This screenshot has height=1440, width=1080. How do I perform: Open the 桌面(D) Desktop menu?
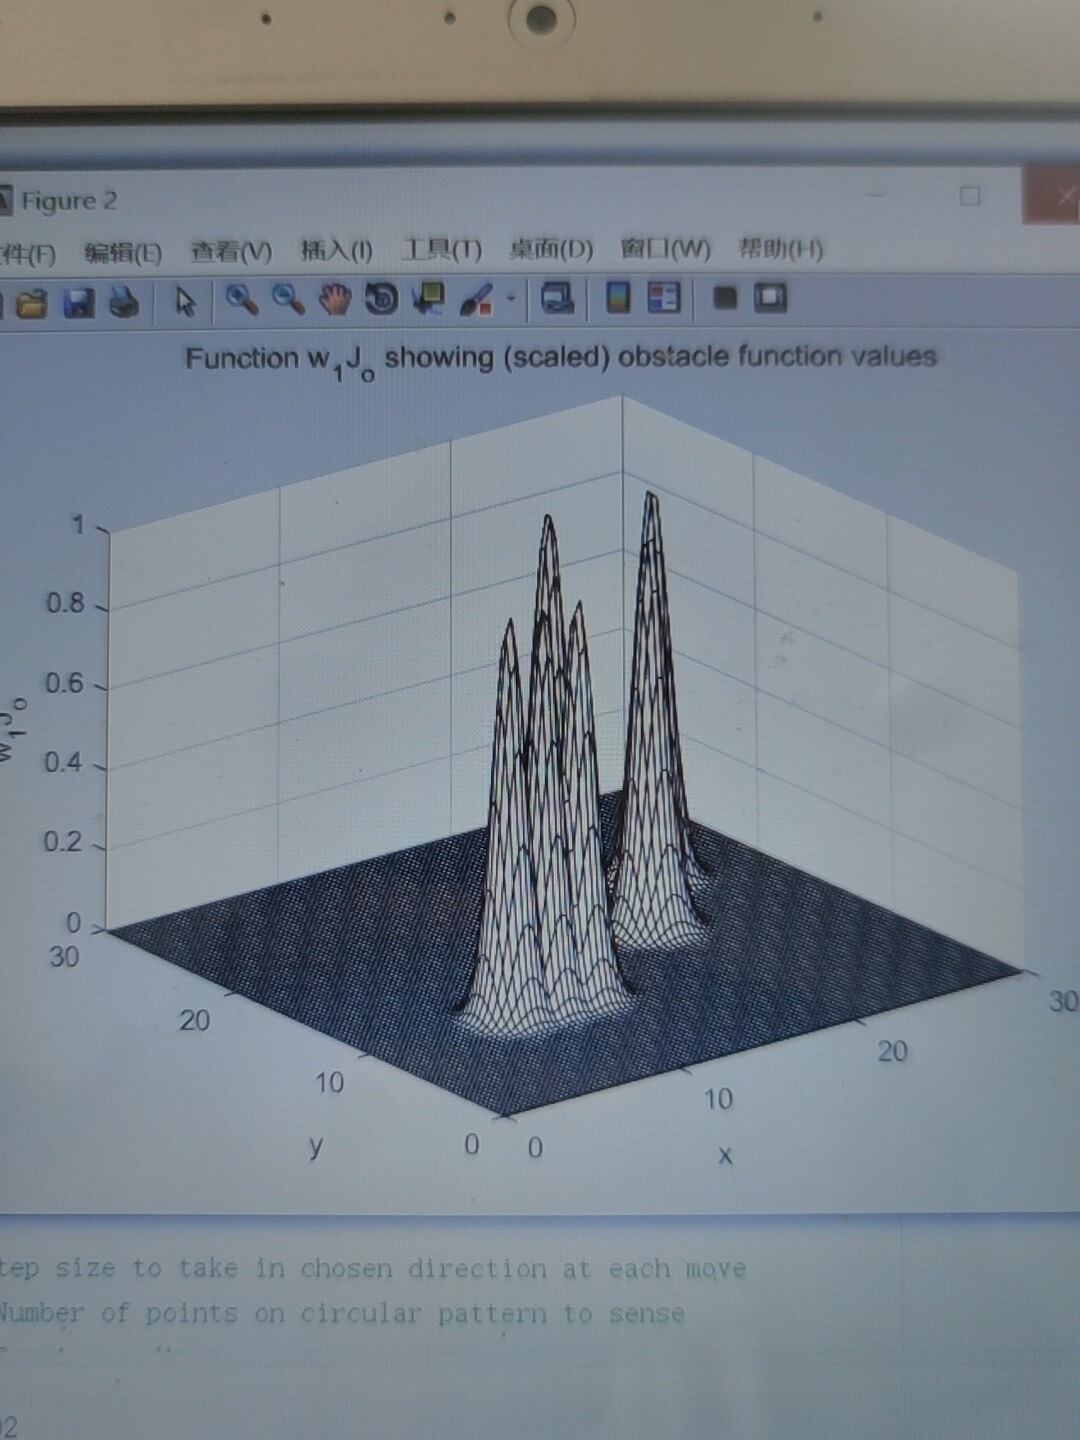click(551, 248)
